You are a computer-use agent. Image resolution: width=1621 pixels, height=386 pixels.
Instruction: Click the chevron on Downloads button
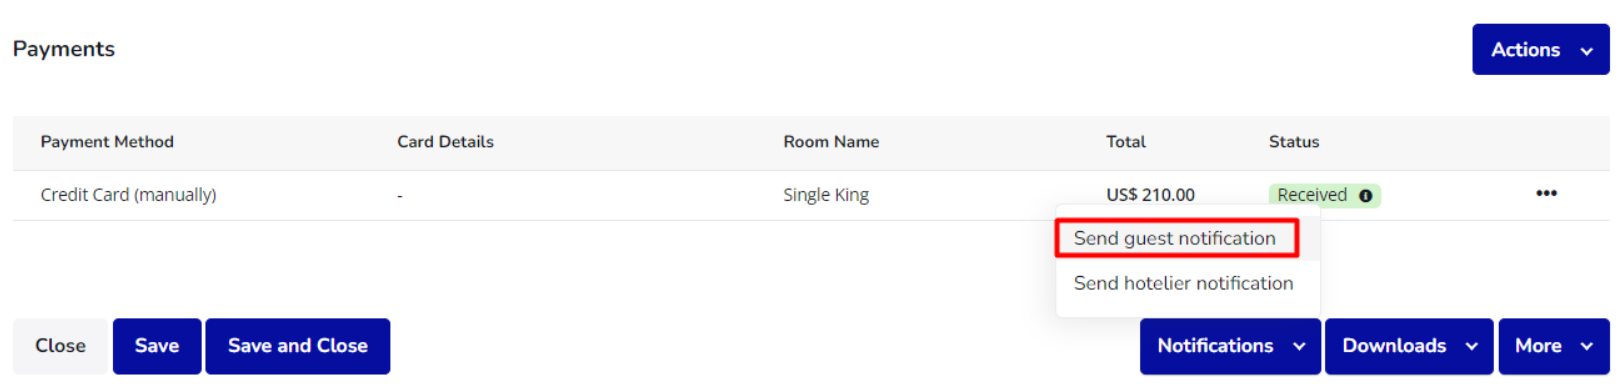[1471, 347]
